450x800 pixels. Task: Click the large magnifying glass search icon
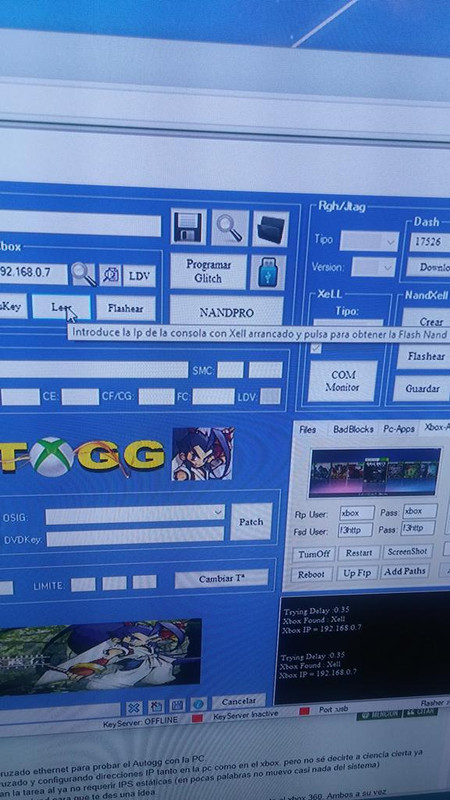230,228
